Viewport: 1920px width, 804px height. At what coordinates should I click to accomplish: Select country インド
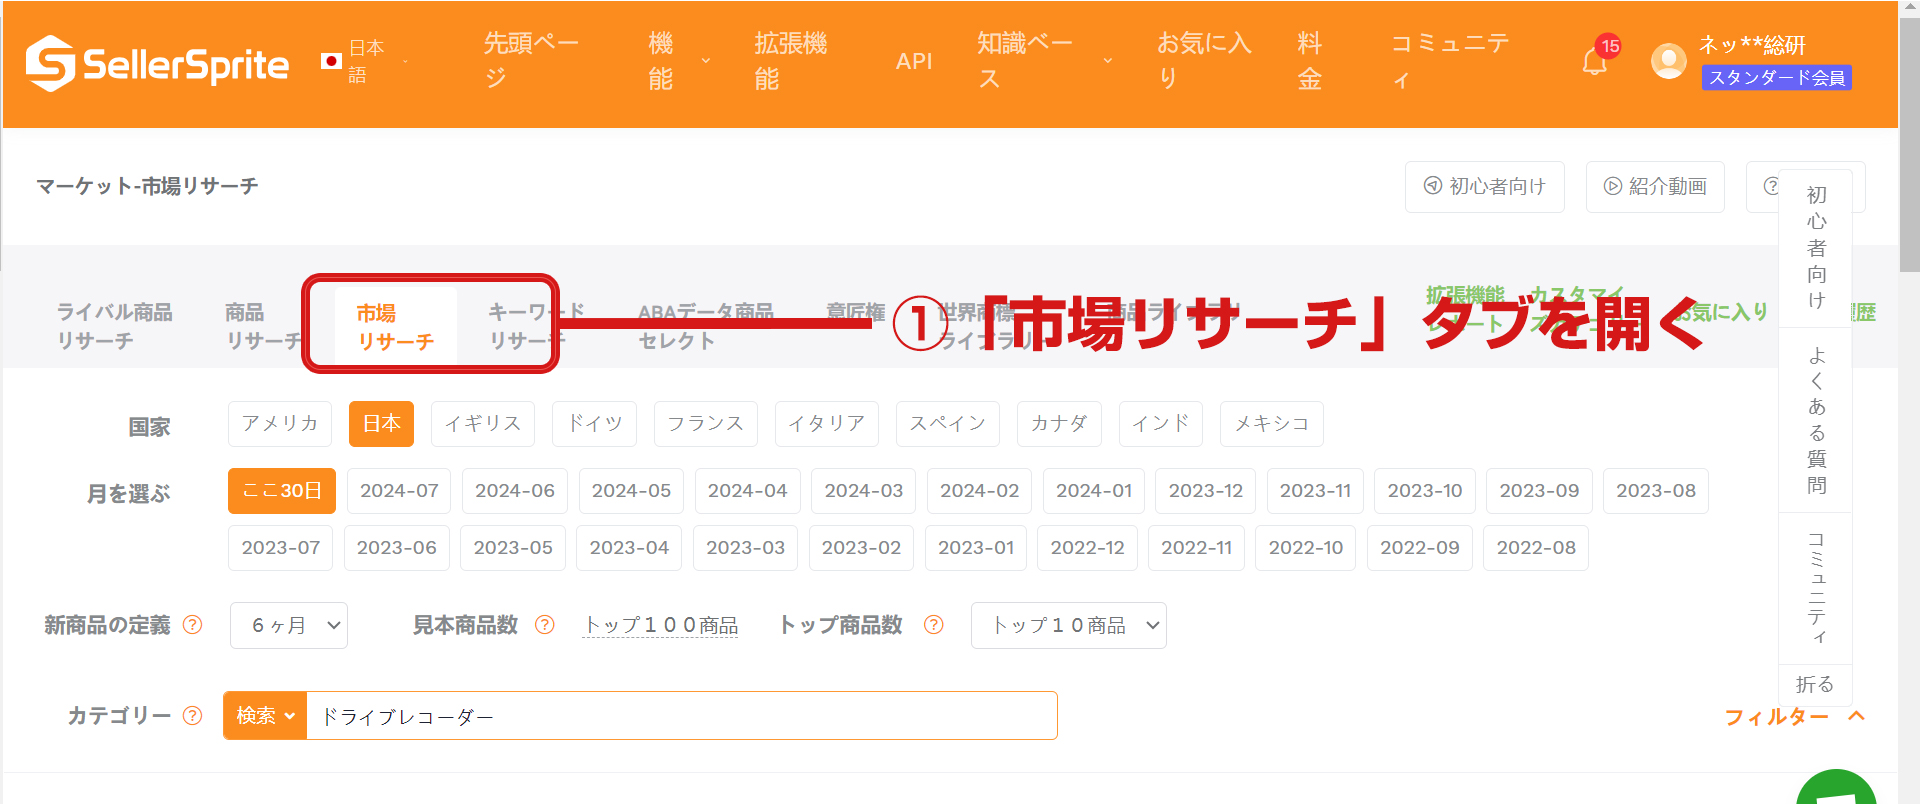tap(1161, 423)
